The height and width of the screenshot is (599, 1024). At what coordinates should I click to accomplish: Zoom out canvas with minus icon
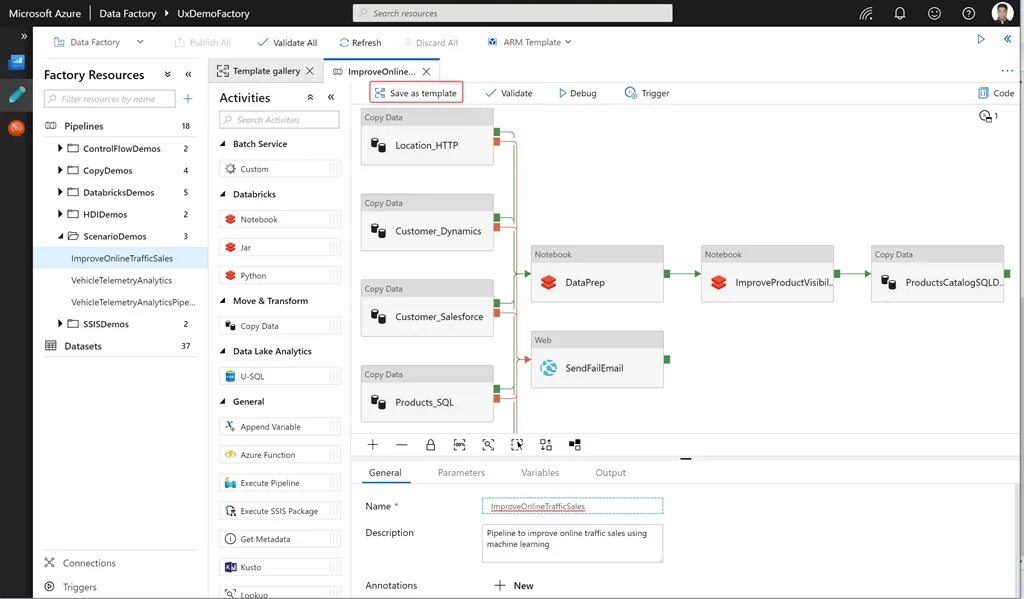click(402, 445)
